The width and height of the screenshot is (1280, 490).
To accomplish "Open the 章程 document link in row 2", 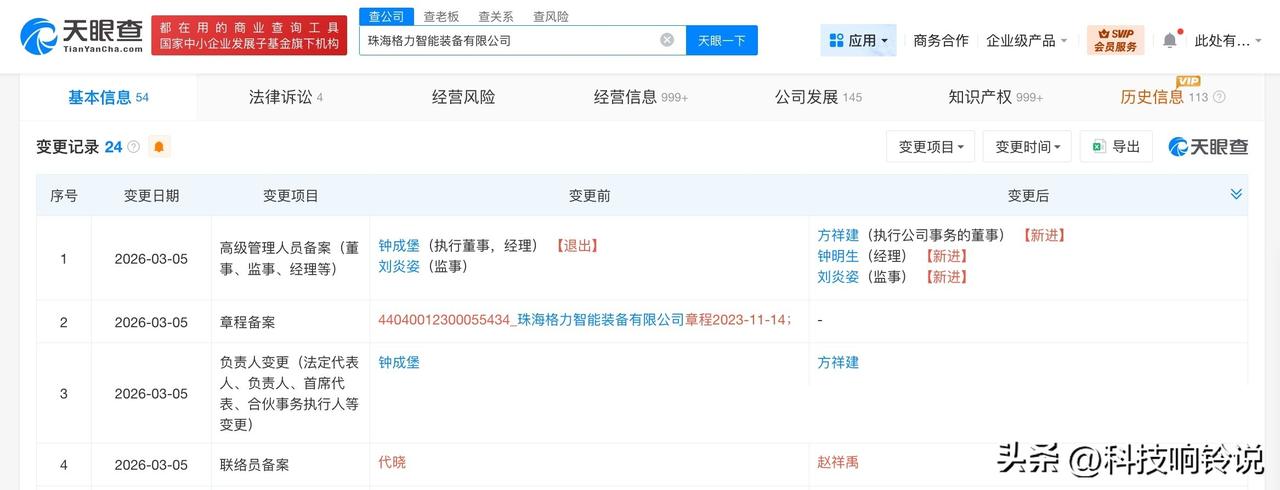I will (x=584, y=320).
